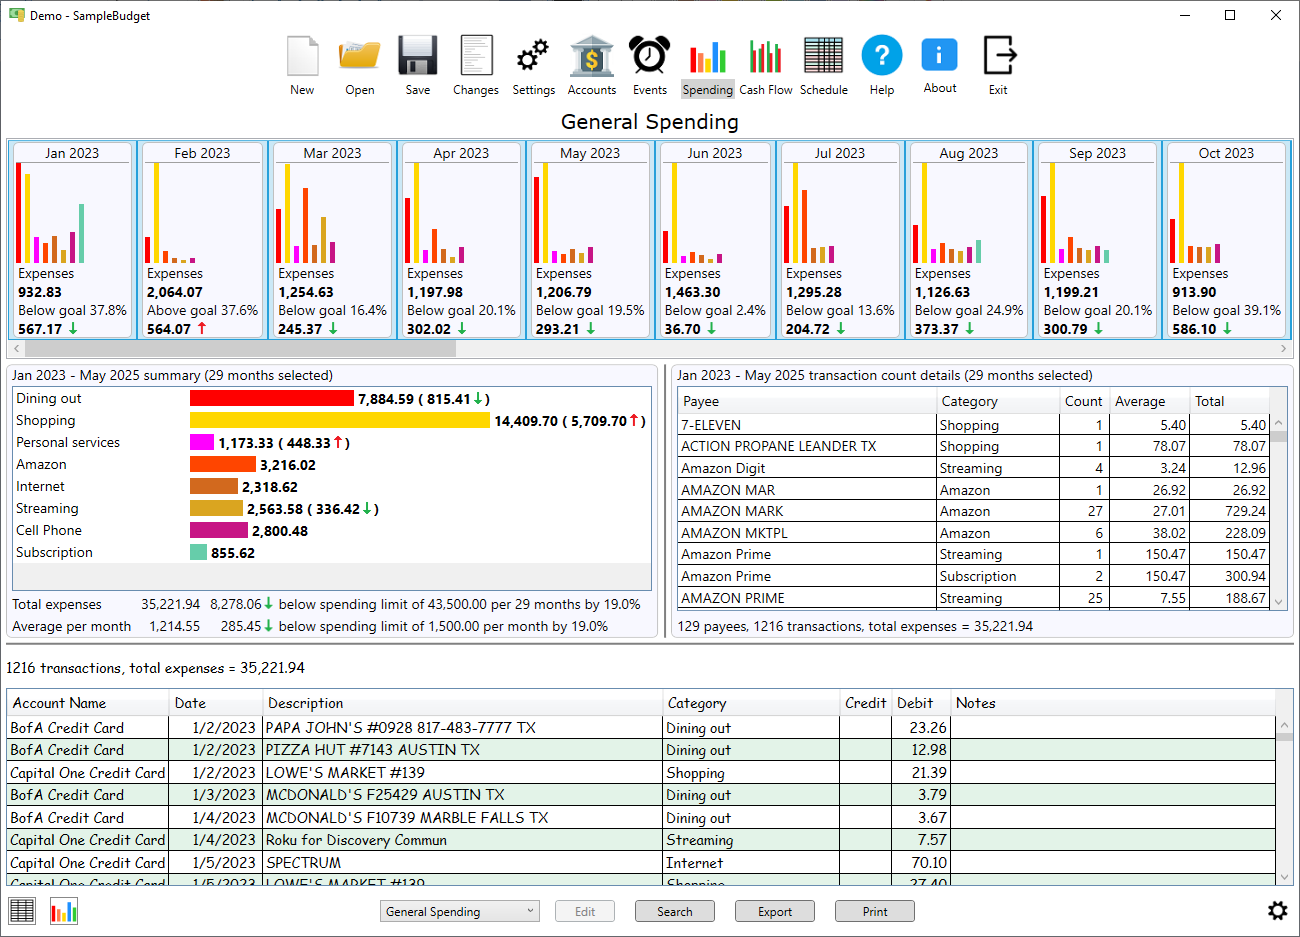The height and width of the screenshot is (937, 1300).
Task: Select the Spending bar chart icon
Action: tap(707, 57)
